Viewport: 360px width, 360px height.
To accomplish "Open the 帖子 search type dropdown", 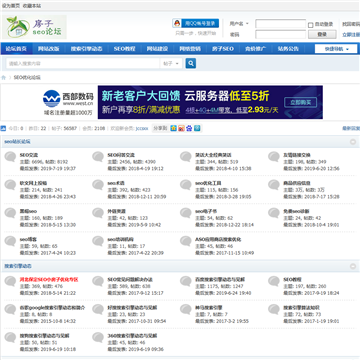I will coord(171,63).
